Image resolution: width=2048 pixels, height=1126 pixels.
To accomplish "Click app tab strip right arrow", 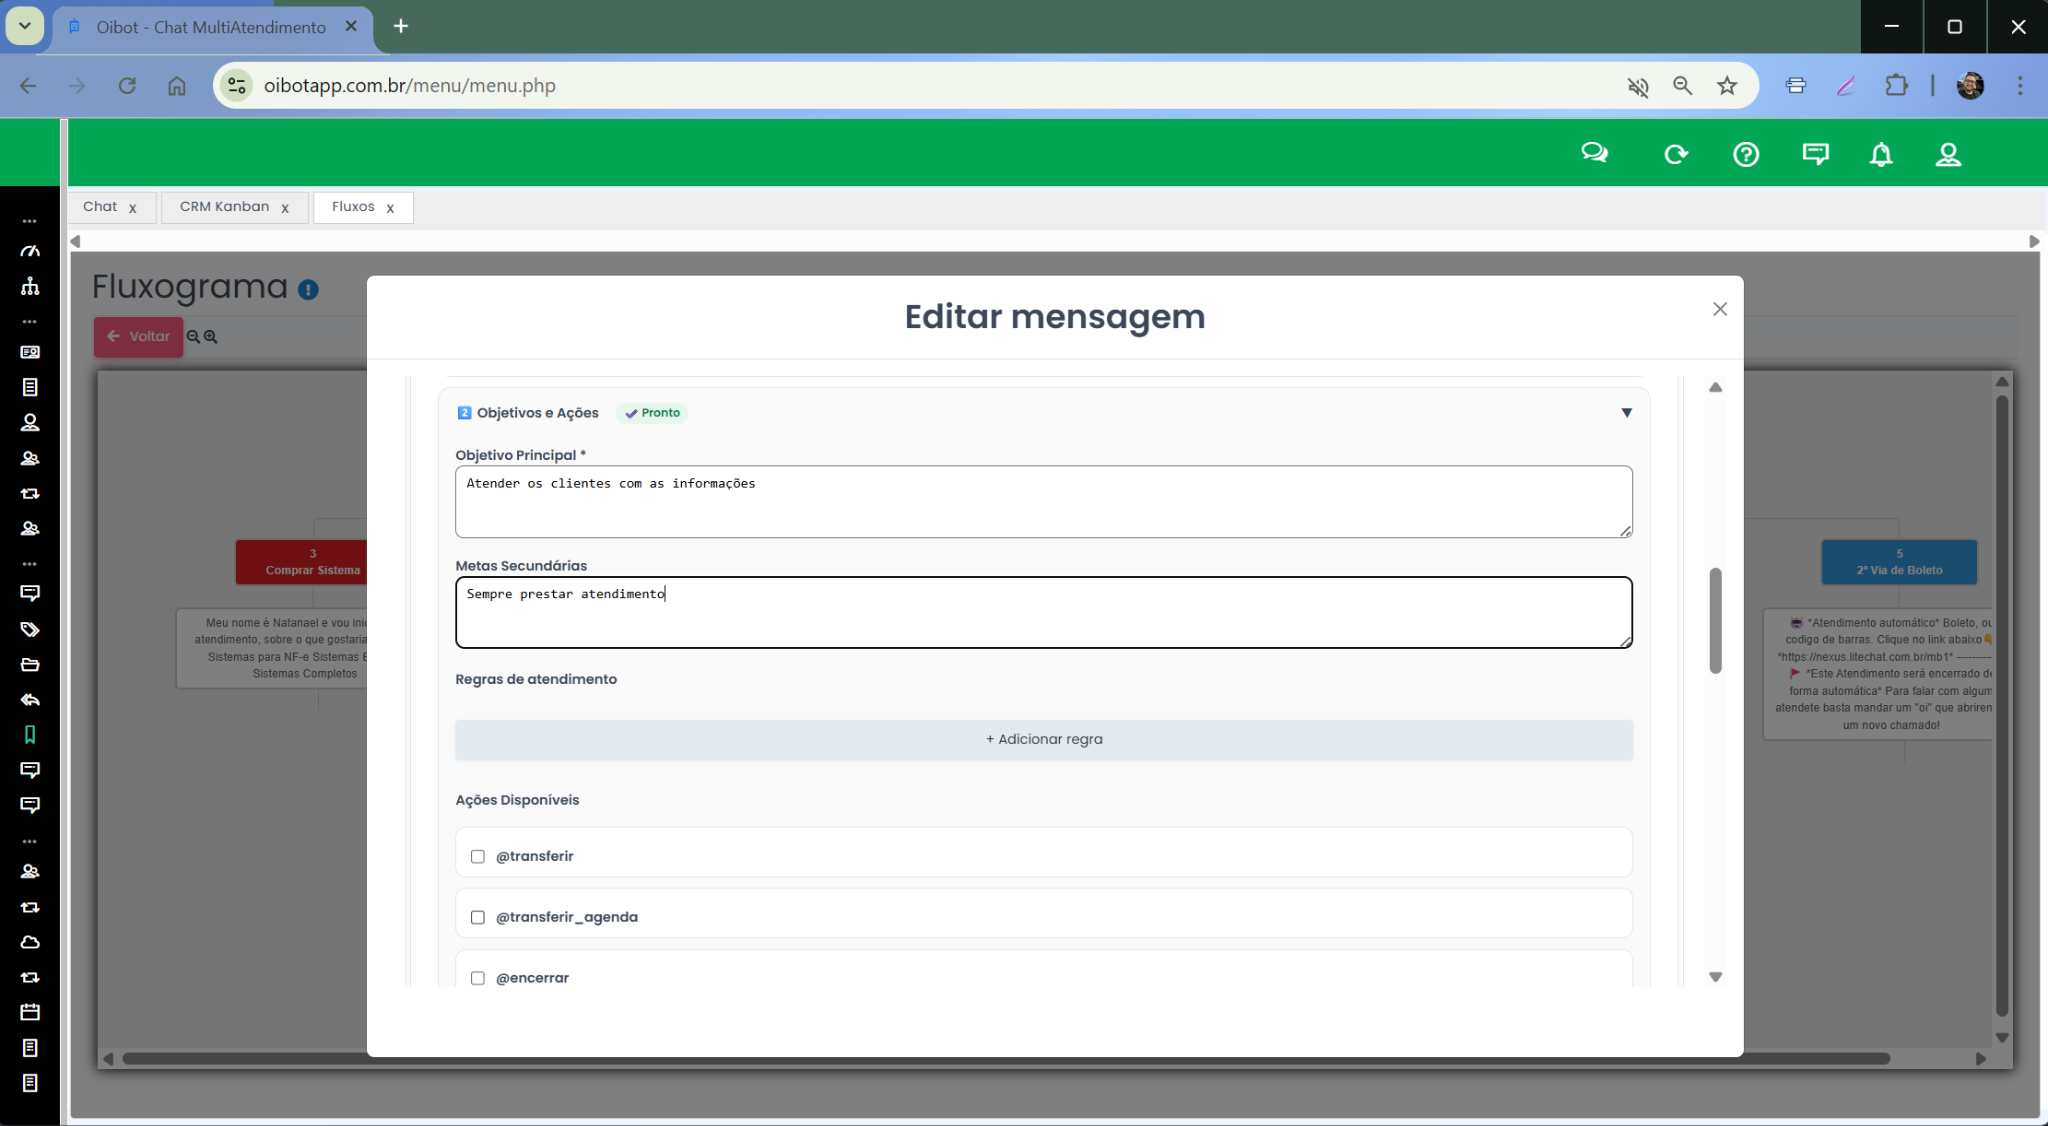I will 2034,241.
